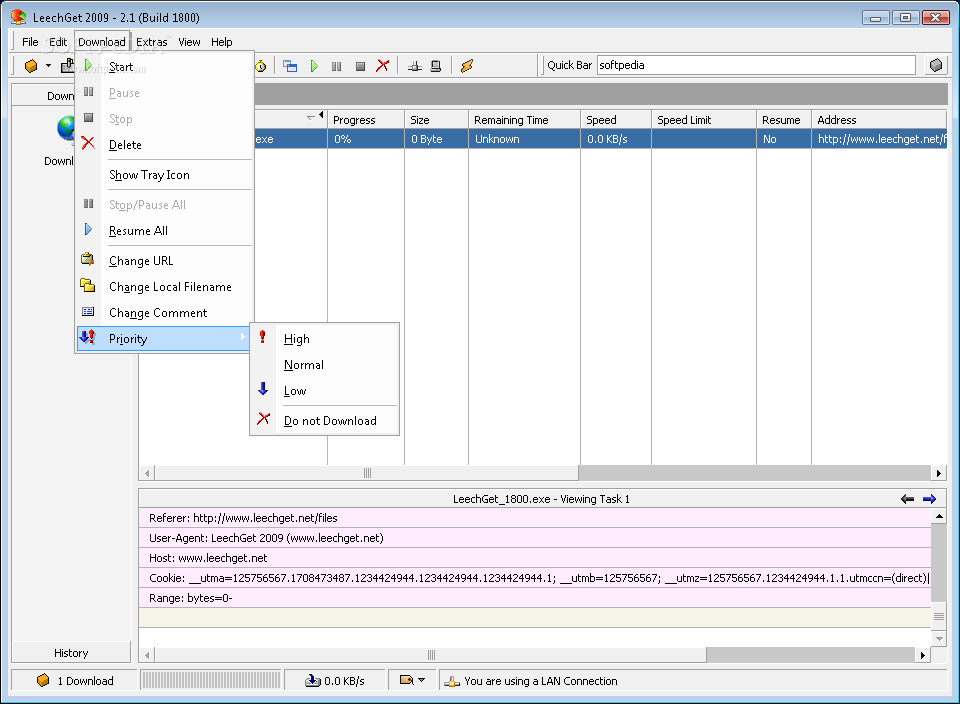Click the green play toolbar icon
Image resolution: width=960 pixels, height=704 pixels.
[314, 66]
